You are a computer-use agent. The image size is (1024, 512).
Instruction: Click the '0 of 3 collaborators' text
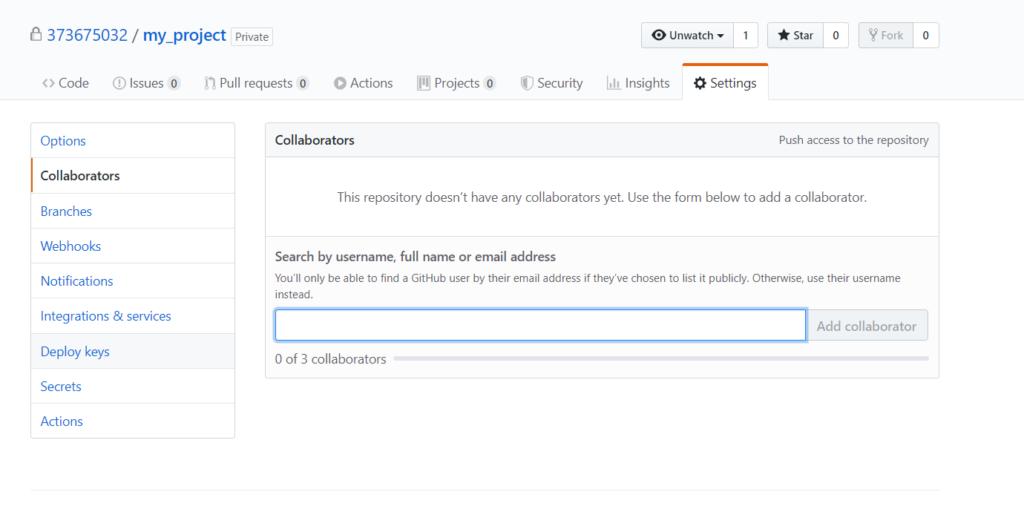[x=330, y=359]
